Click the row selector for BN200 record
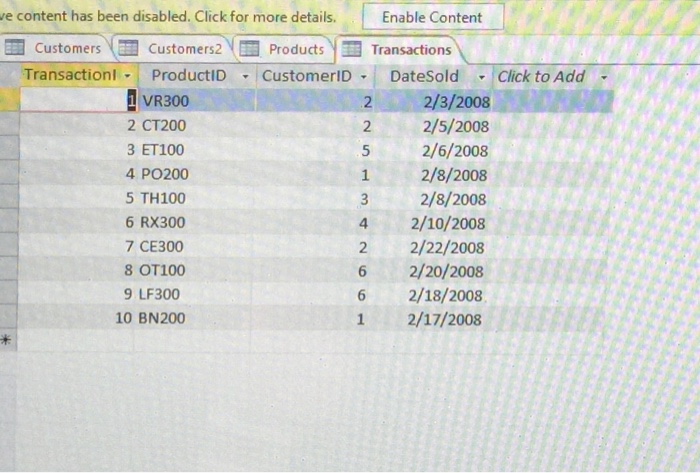This screenshot has width=700, height=473. coord(8,317)
